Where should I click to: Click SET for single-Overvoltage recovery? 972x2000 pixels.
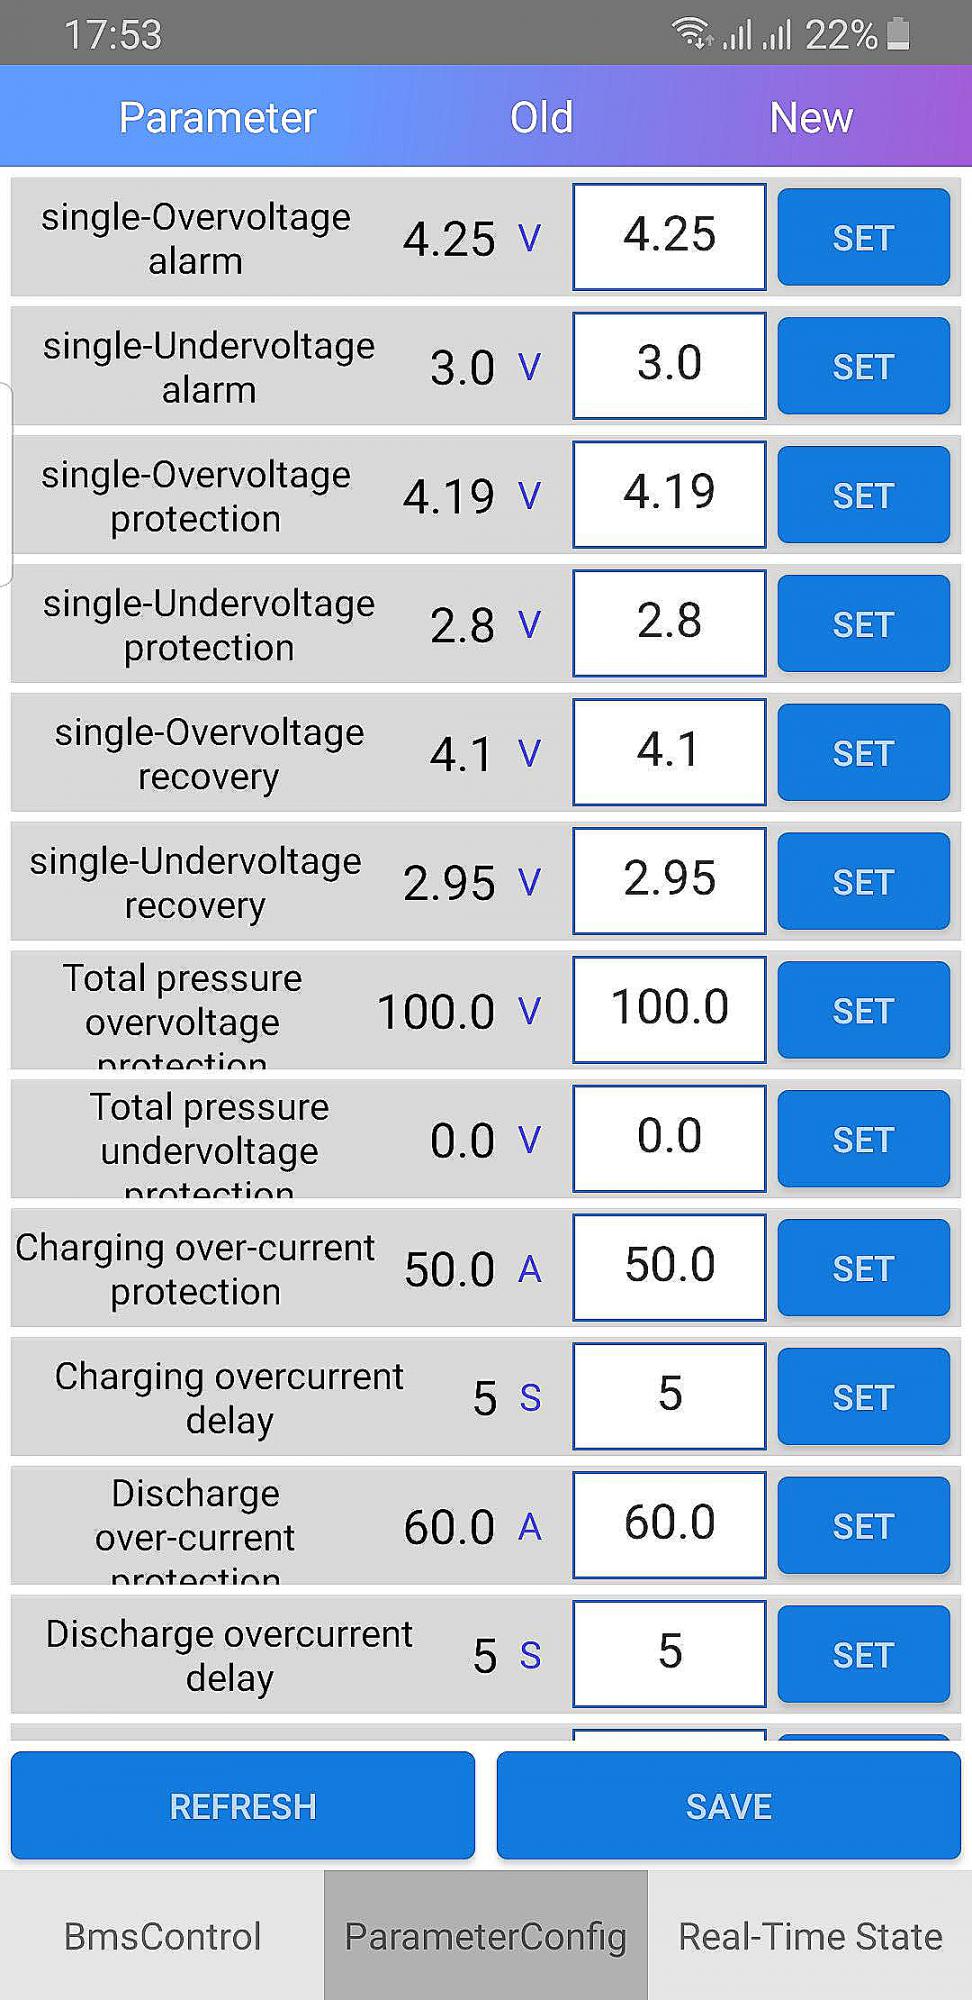863,753
